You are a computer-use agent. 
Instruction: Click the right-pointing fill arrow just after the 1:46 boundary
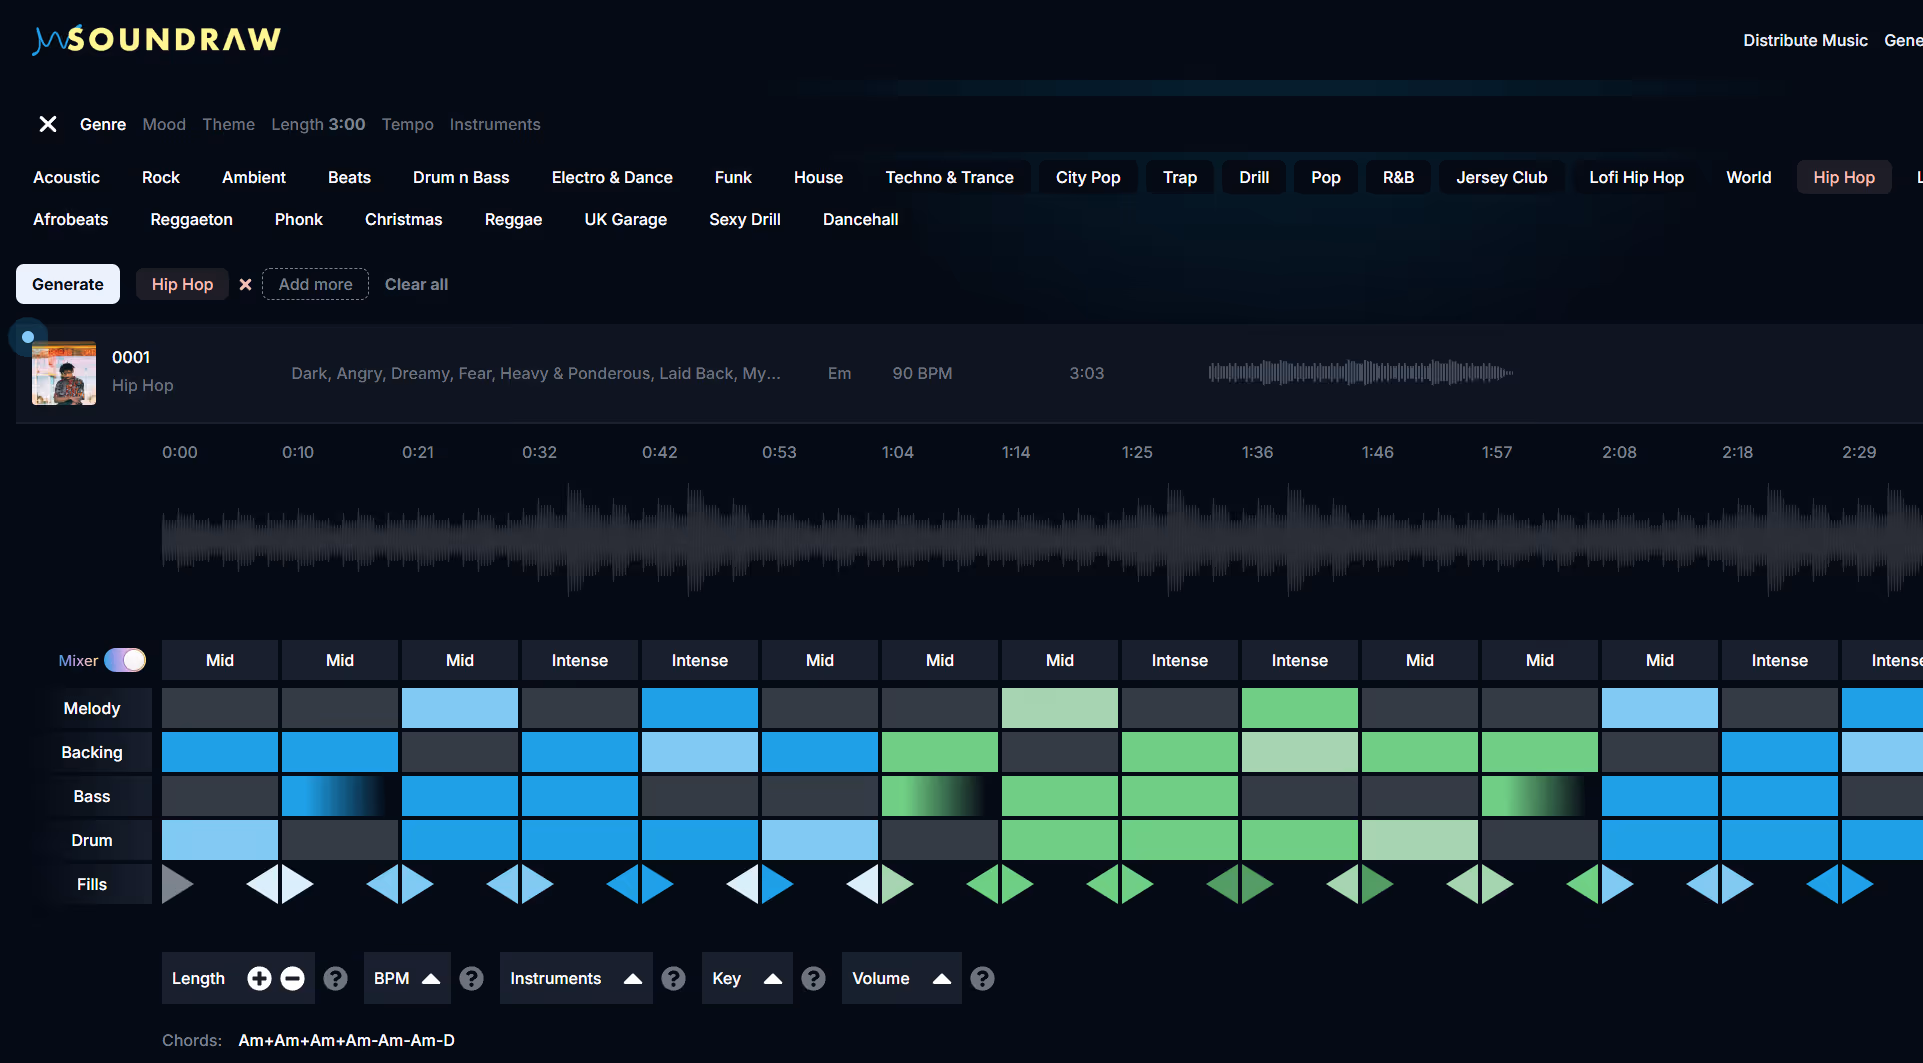(1377, 884)
